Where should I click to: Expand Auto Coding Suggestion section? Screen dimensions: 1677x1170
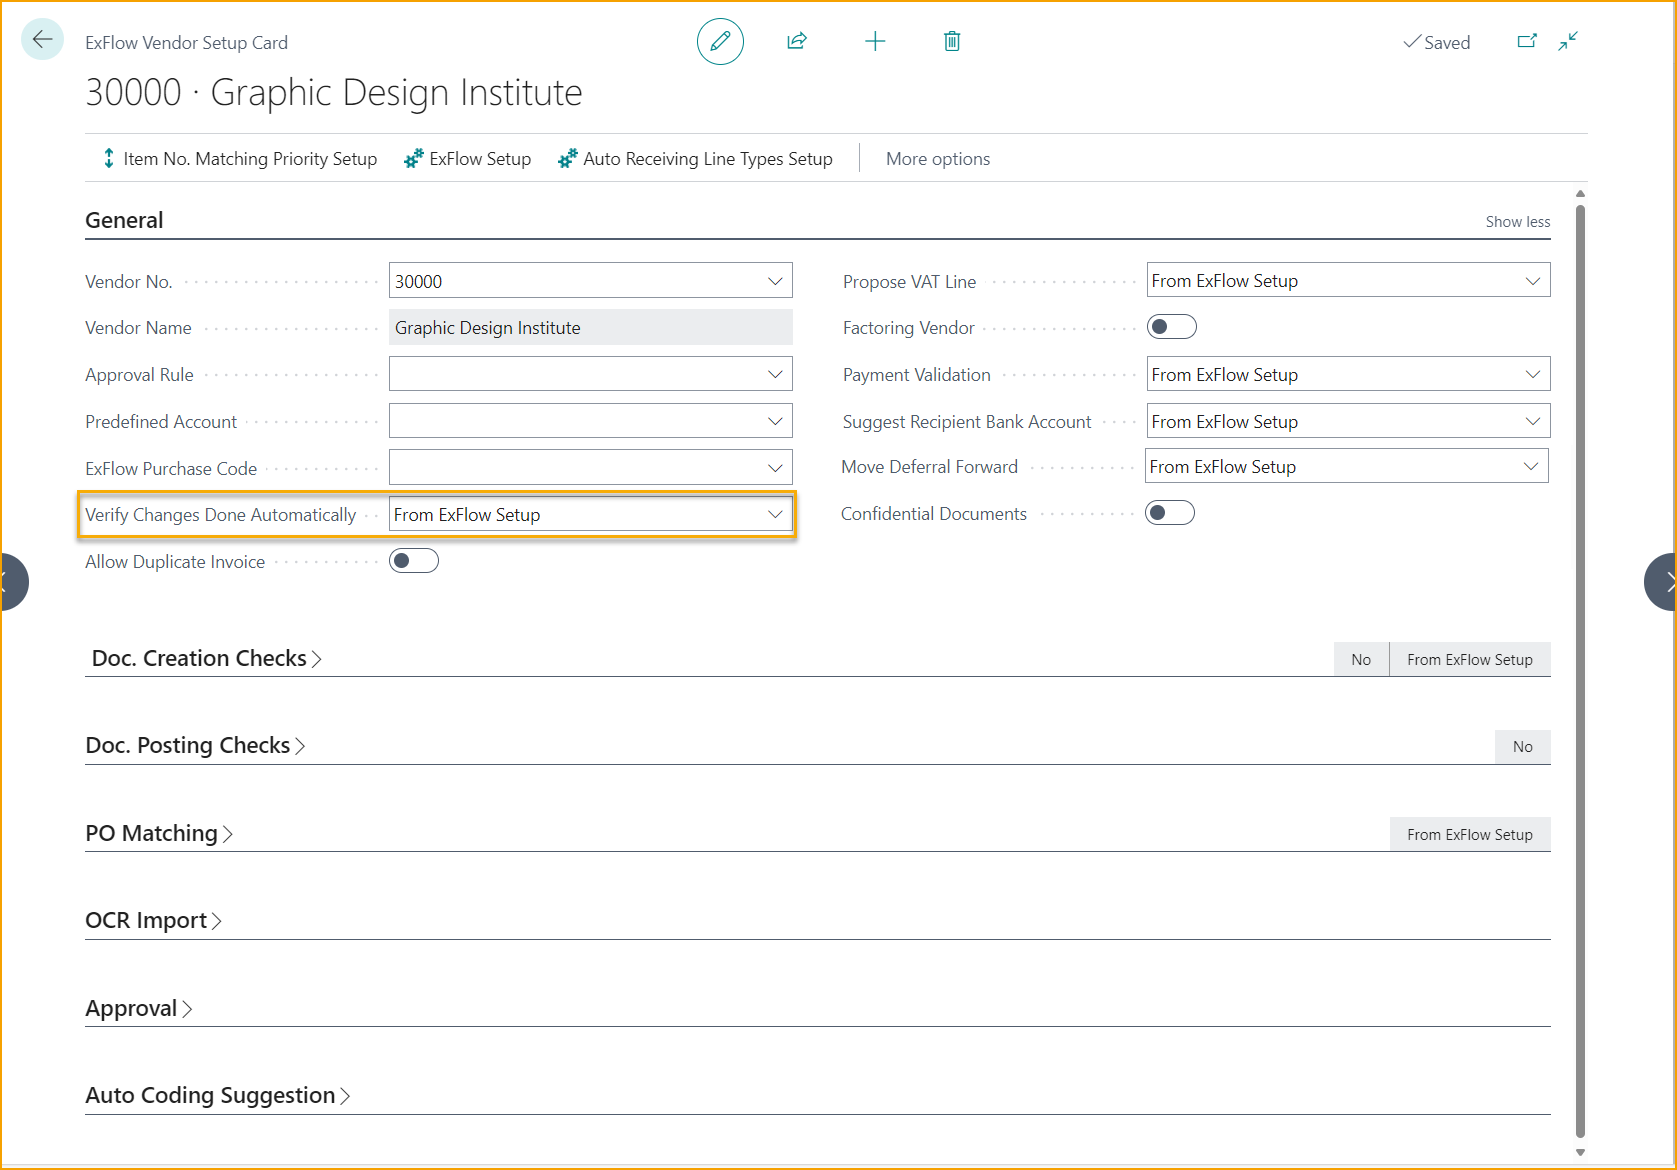click(218, 1095)
